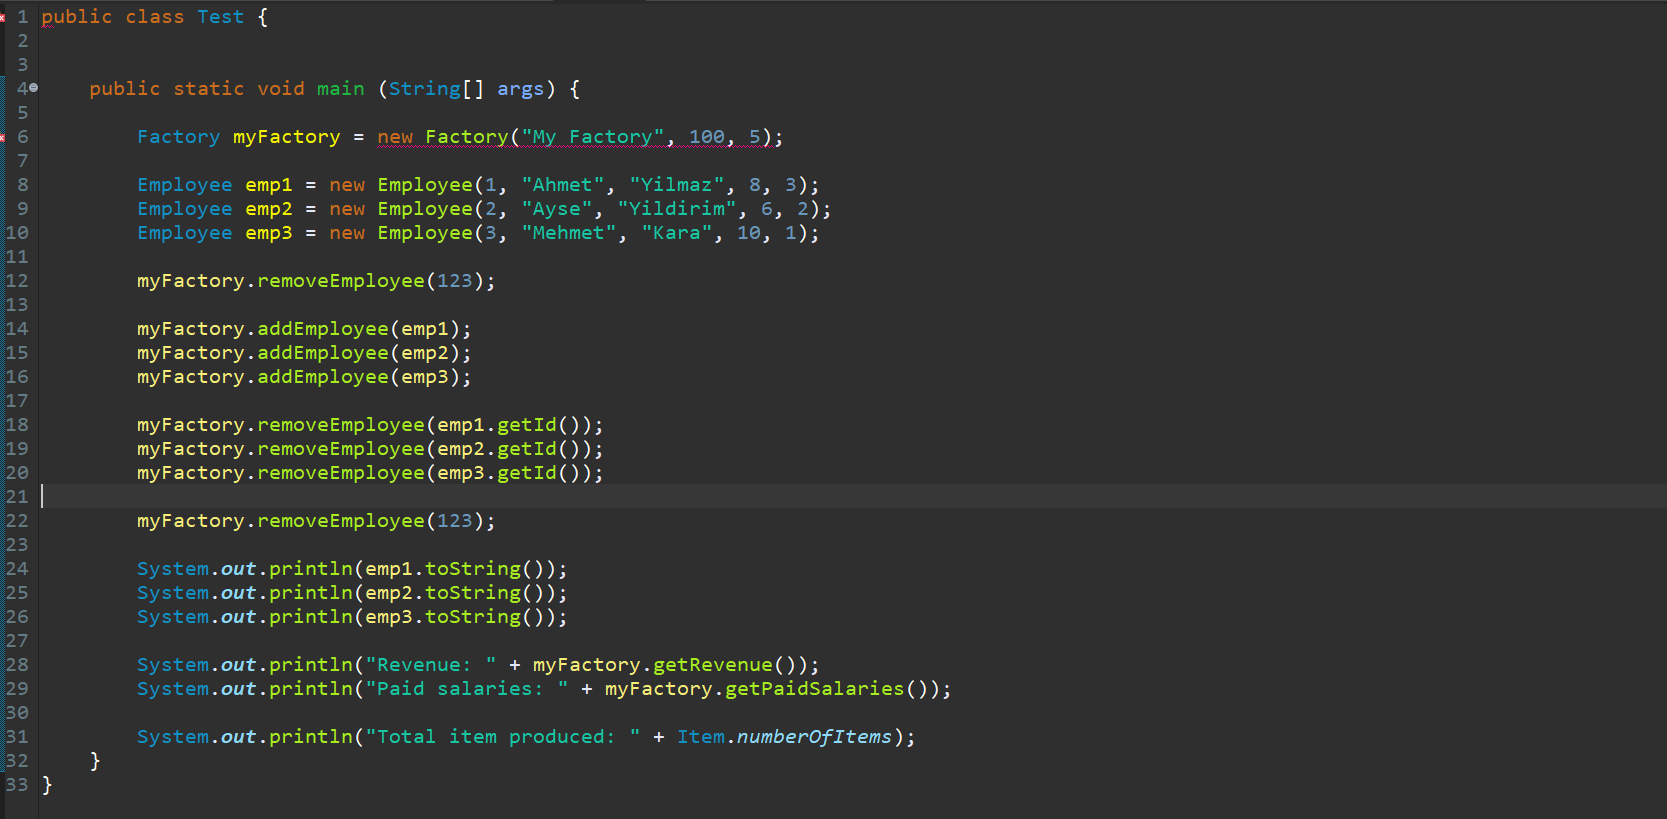Image resolution: width=1667 pixels, height=819 pixels.
Task: Click "removeEmployee" on line 22
Action: (341, 521)
